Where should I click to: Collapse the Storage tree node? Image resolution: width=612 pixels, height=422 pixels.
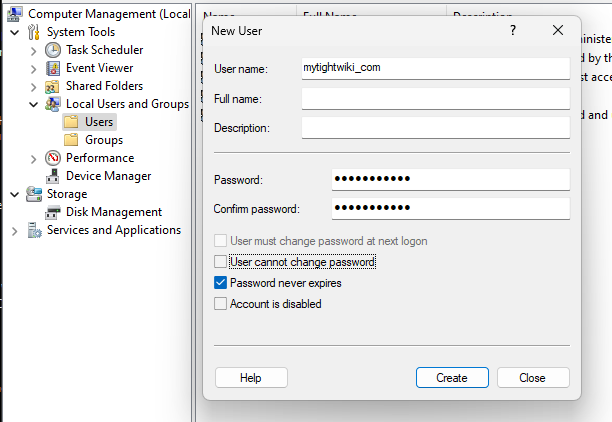tap(14, 194)
